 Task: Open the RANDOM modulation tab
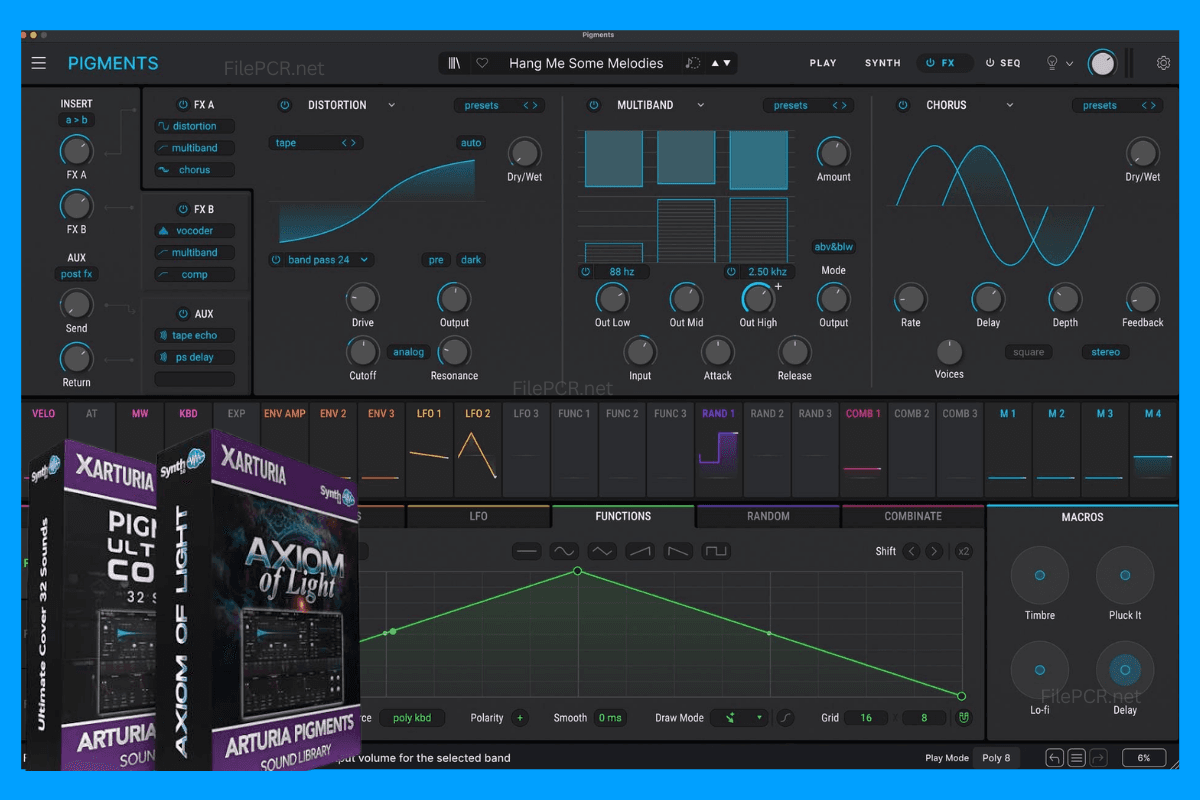(x=768, y=517)
